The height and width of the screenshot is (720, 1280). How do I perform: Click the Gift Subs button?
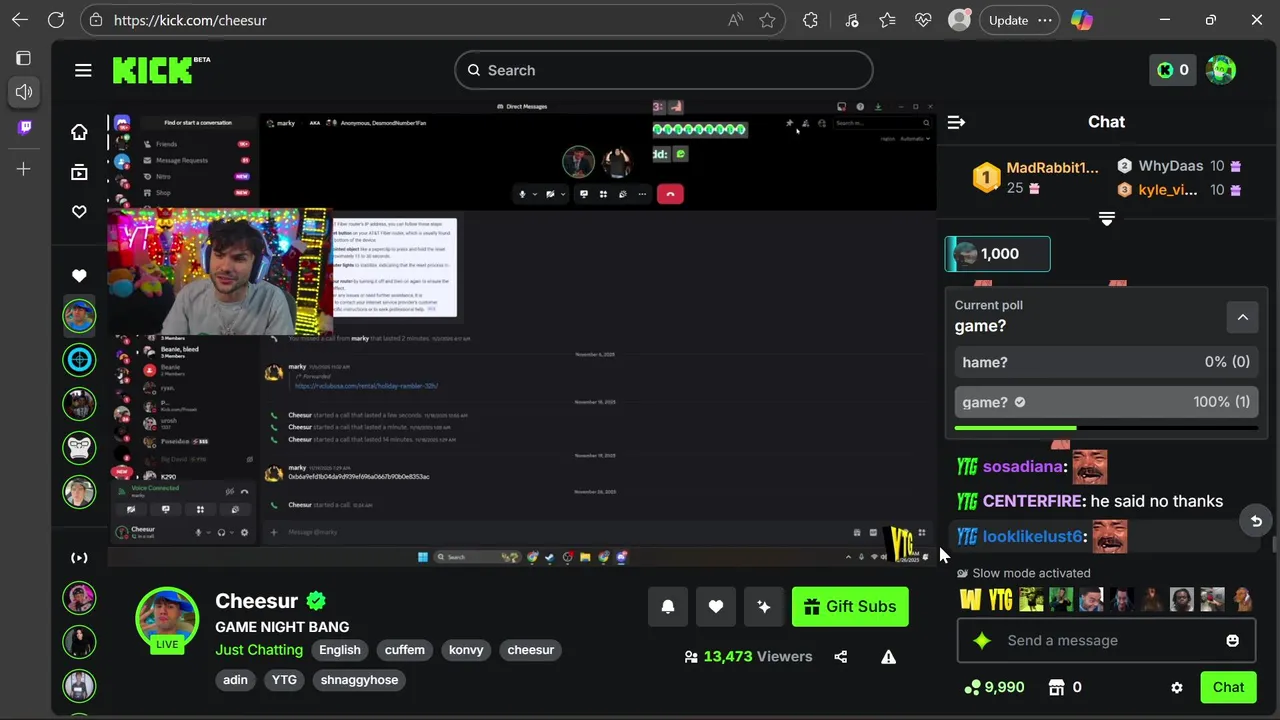[x=850, y=606]
